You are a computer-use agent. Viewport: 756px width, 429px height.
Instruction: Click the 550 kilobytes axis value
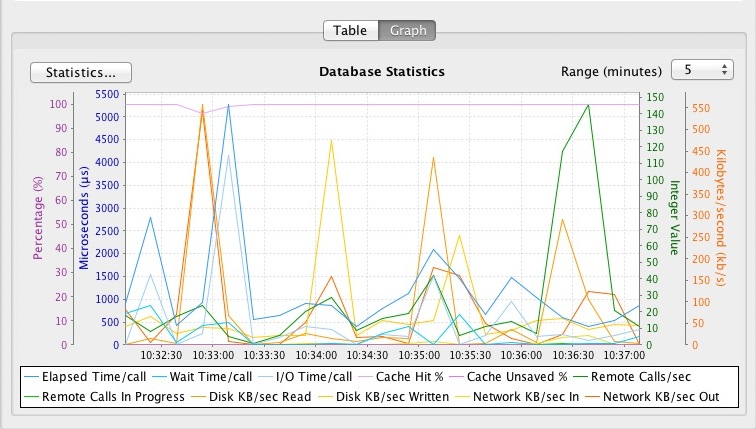pos(701,108)
